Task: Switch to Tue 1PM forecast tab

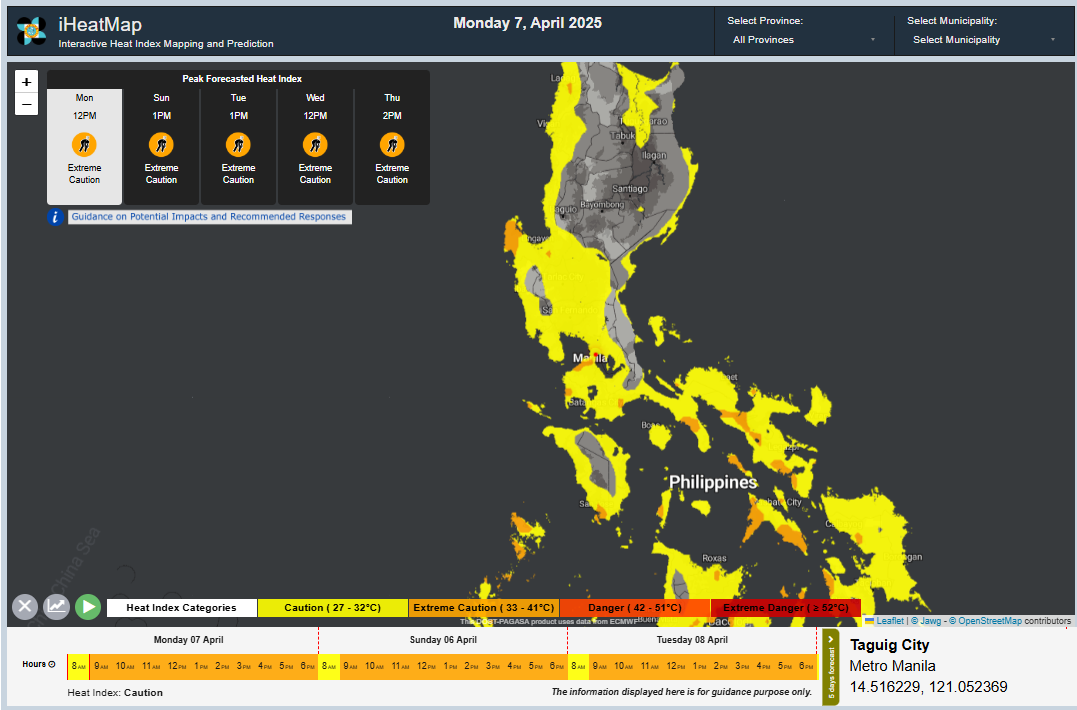Action: pos(238,146)
